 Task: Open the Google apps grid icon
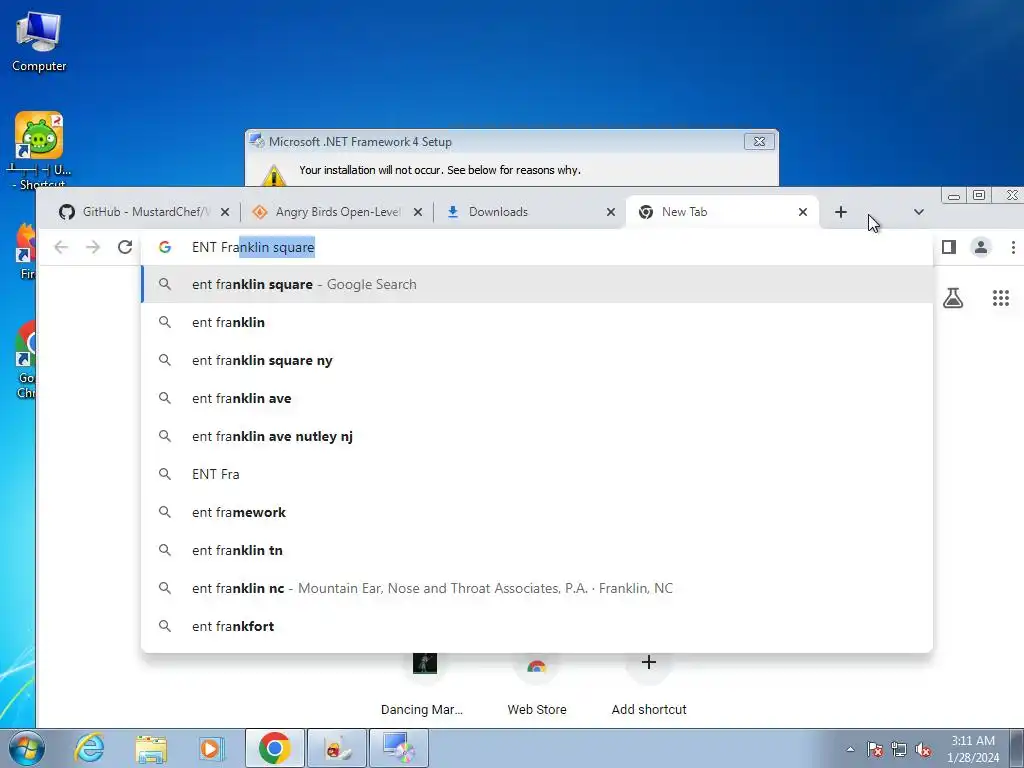tap(1000, 298)
